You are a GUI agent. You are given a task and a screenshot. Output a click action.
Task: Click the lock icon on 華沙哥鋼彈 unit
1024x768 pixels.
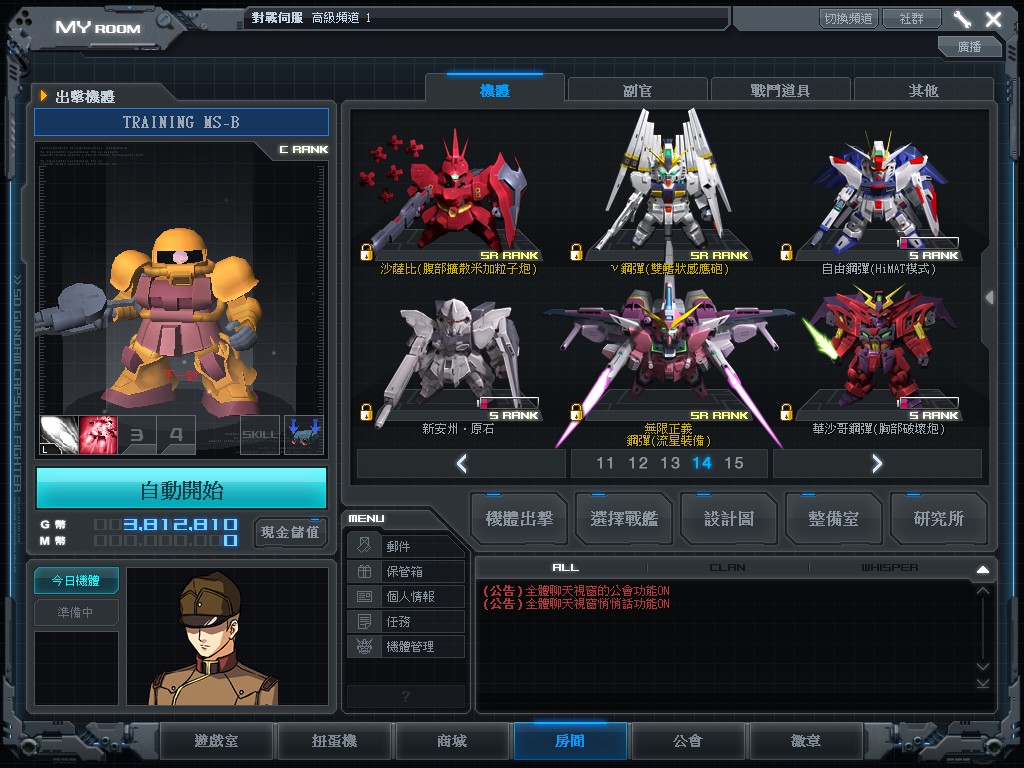(x=786, y=411)
